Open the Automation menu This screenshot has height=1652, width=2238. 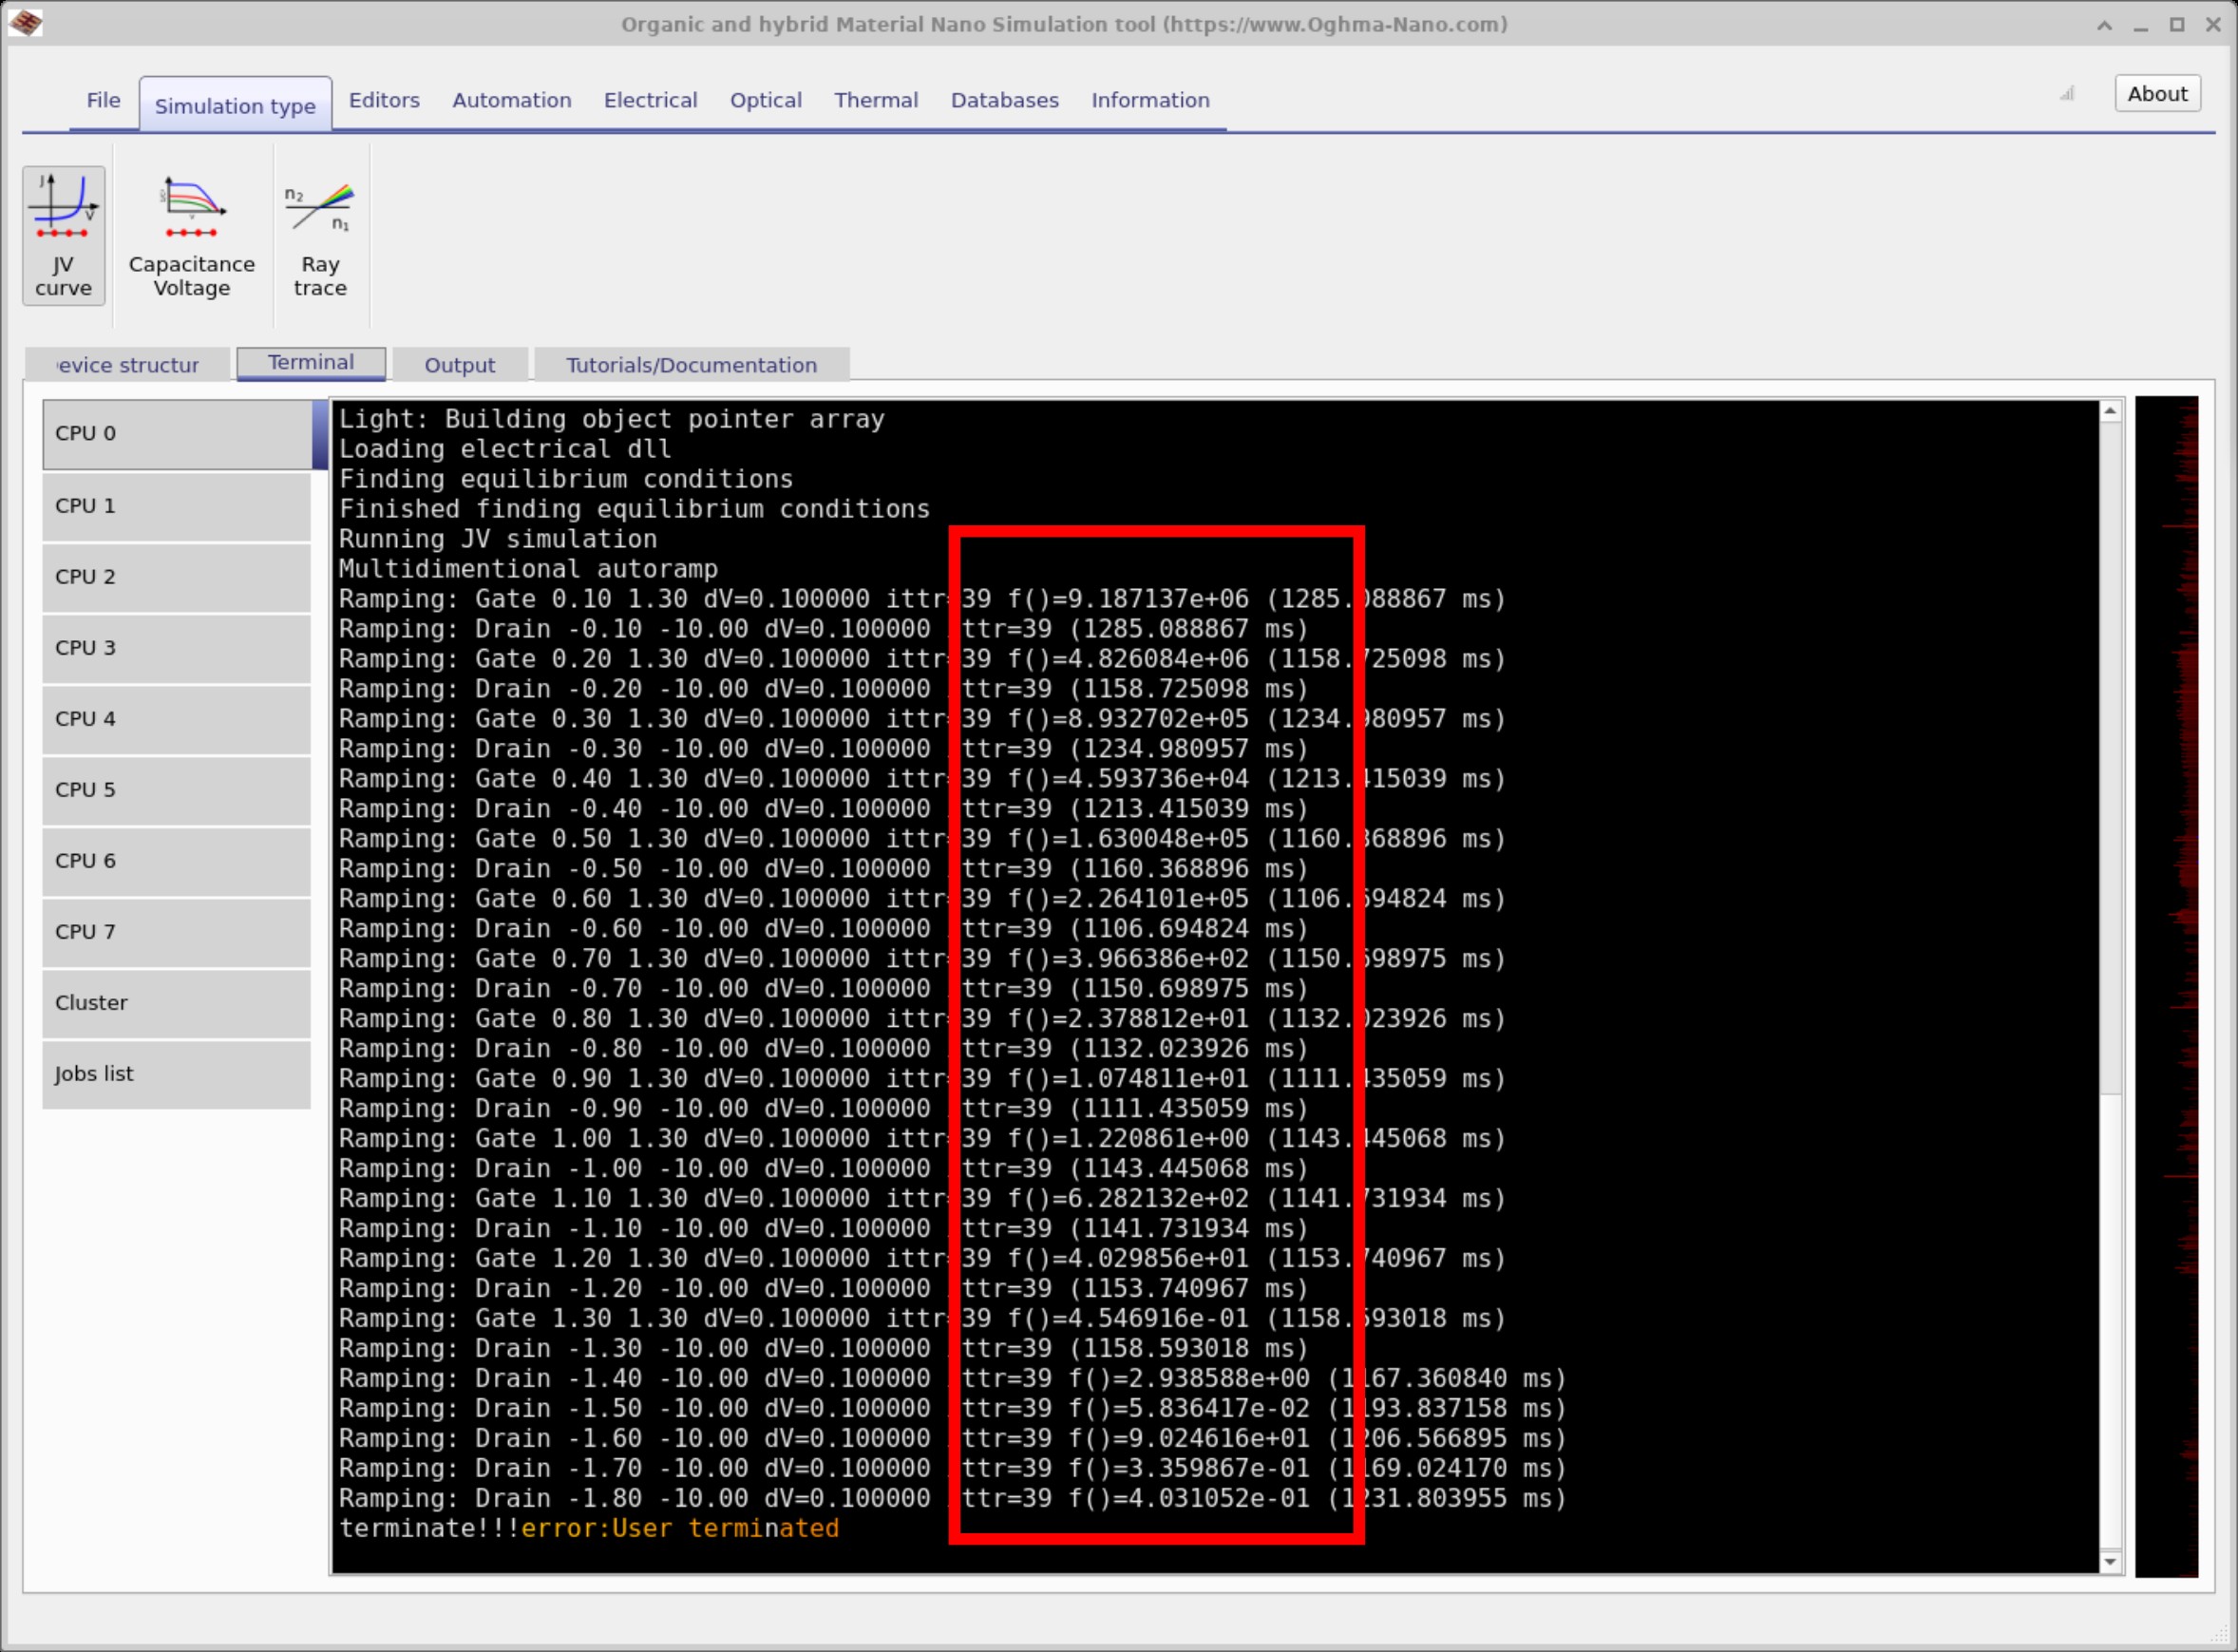click(511, 100)
